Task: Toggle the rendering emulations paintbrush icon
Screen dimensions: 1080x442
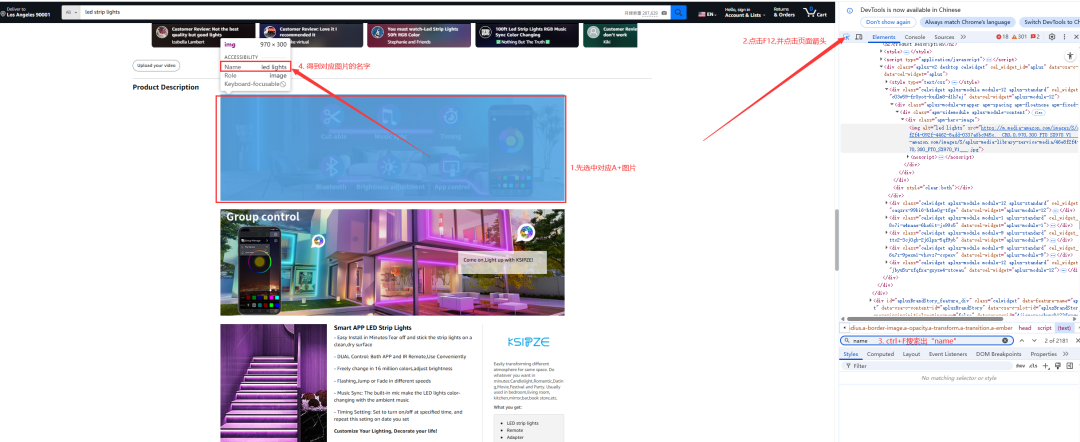Action: coord(1056,366)
